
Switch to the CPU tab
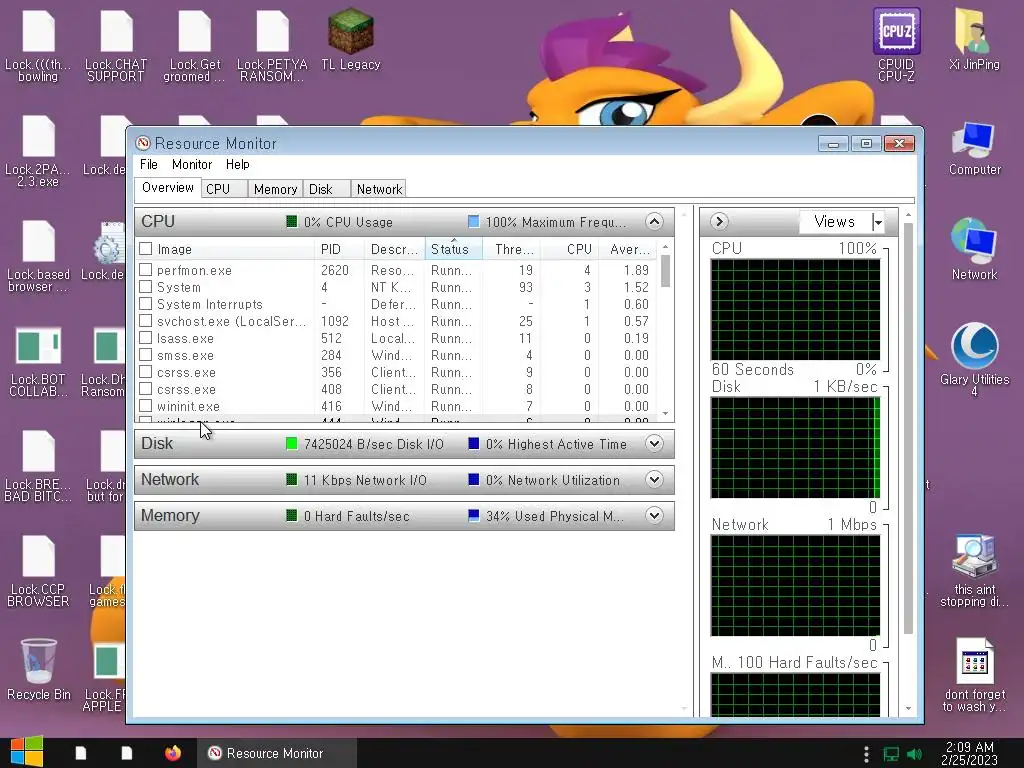(x=224, y=189)
